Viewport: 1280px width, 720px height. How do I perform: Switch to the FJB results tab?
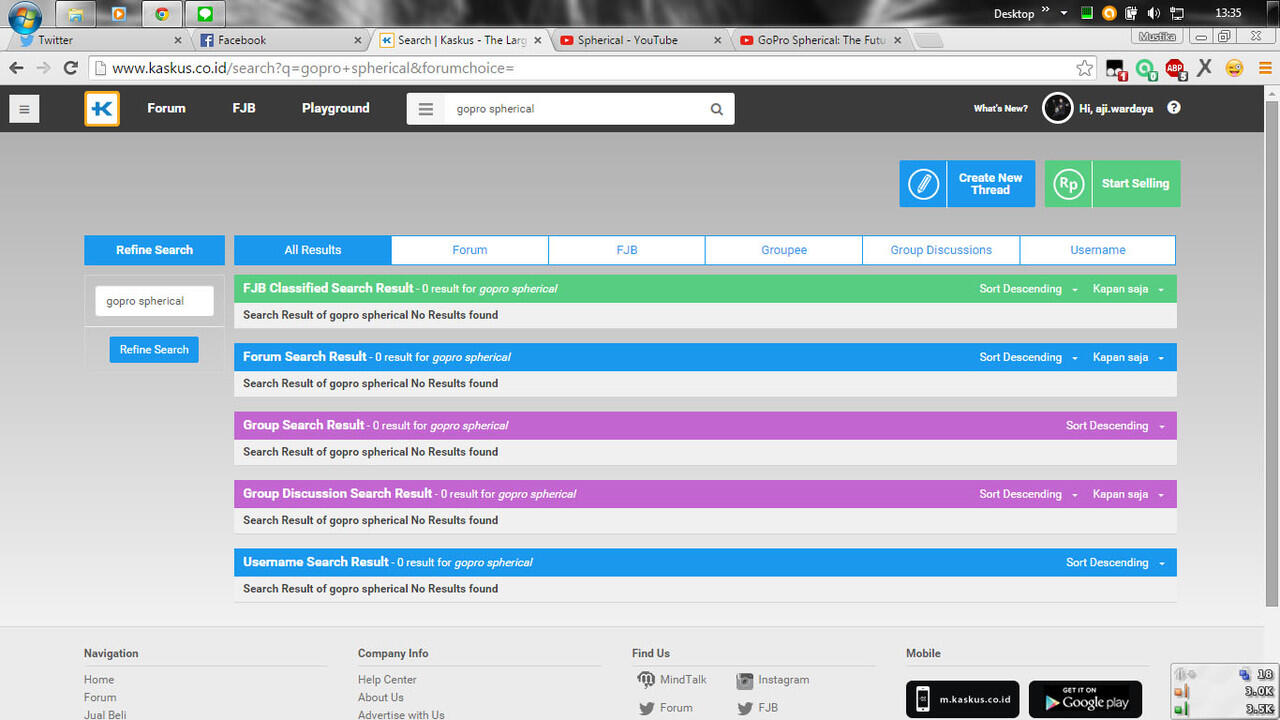point(627,250)
